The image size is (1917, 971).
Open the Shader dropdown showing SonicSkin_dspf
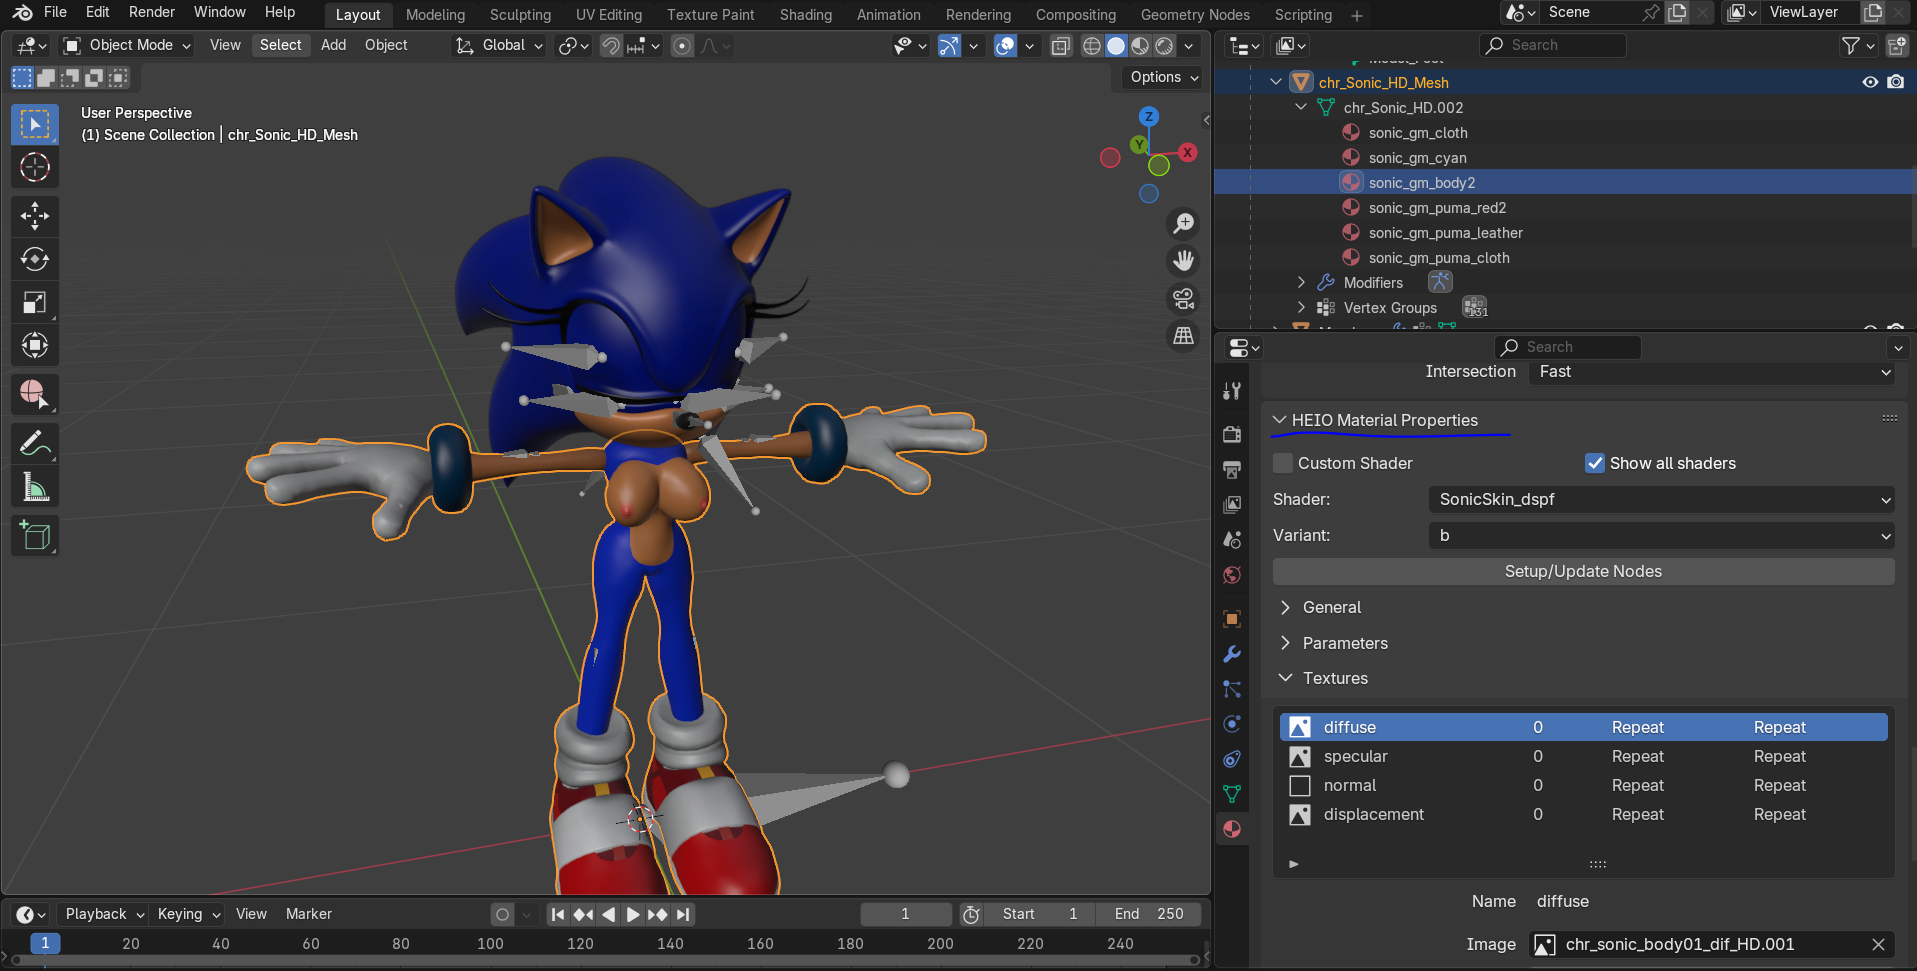[x=1661, y=499]
